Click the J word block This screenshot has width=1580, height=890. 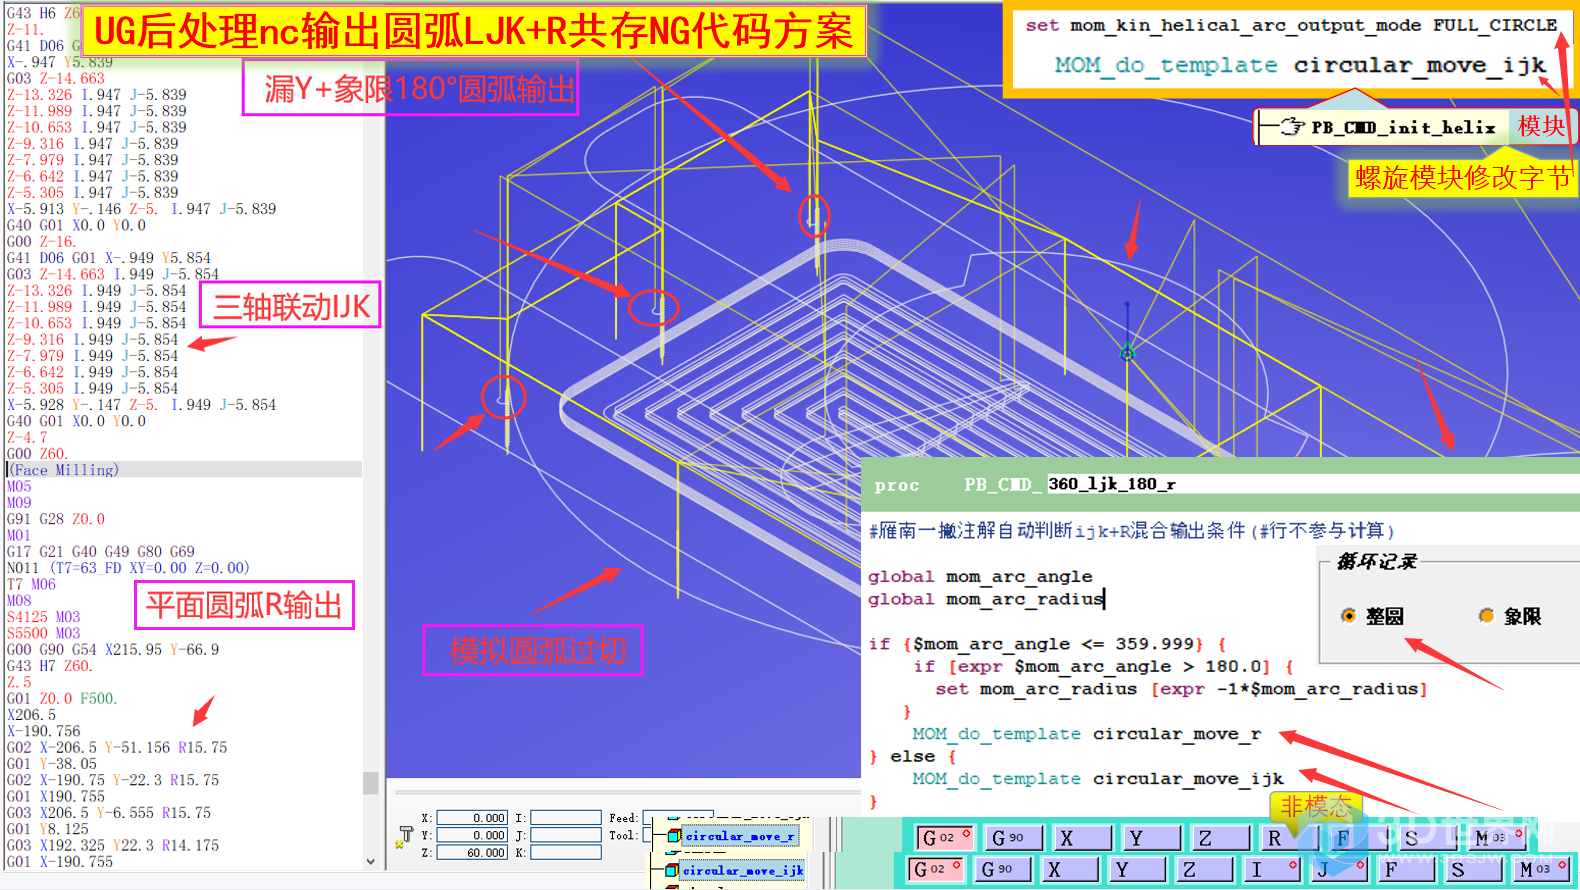(1339, 869)
